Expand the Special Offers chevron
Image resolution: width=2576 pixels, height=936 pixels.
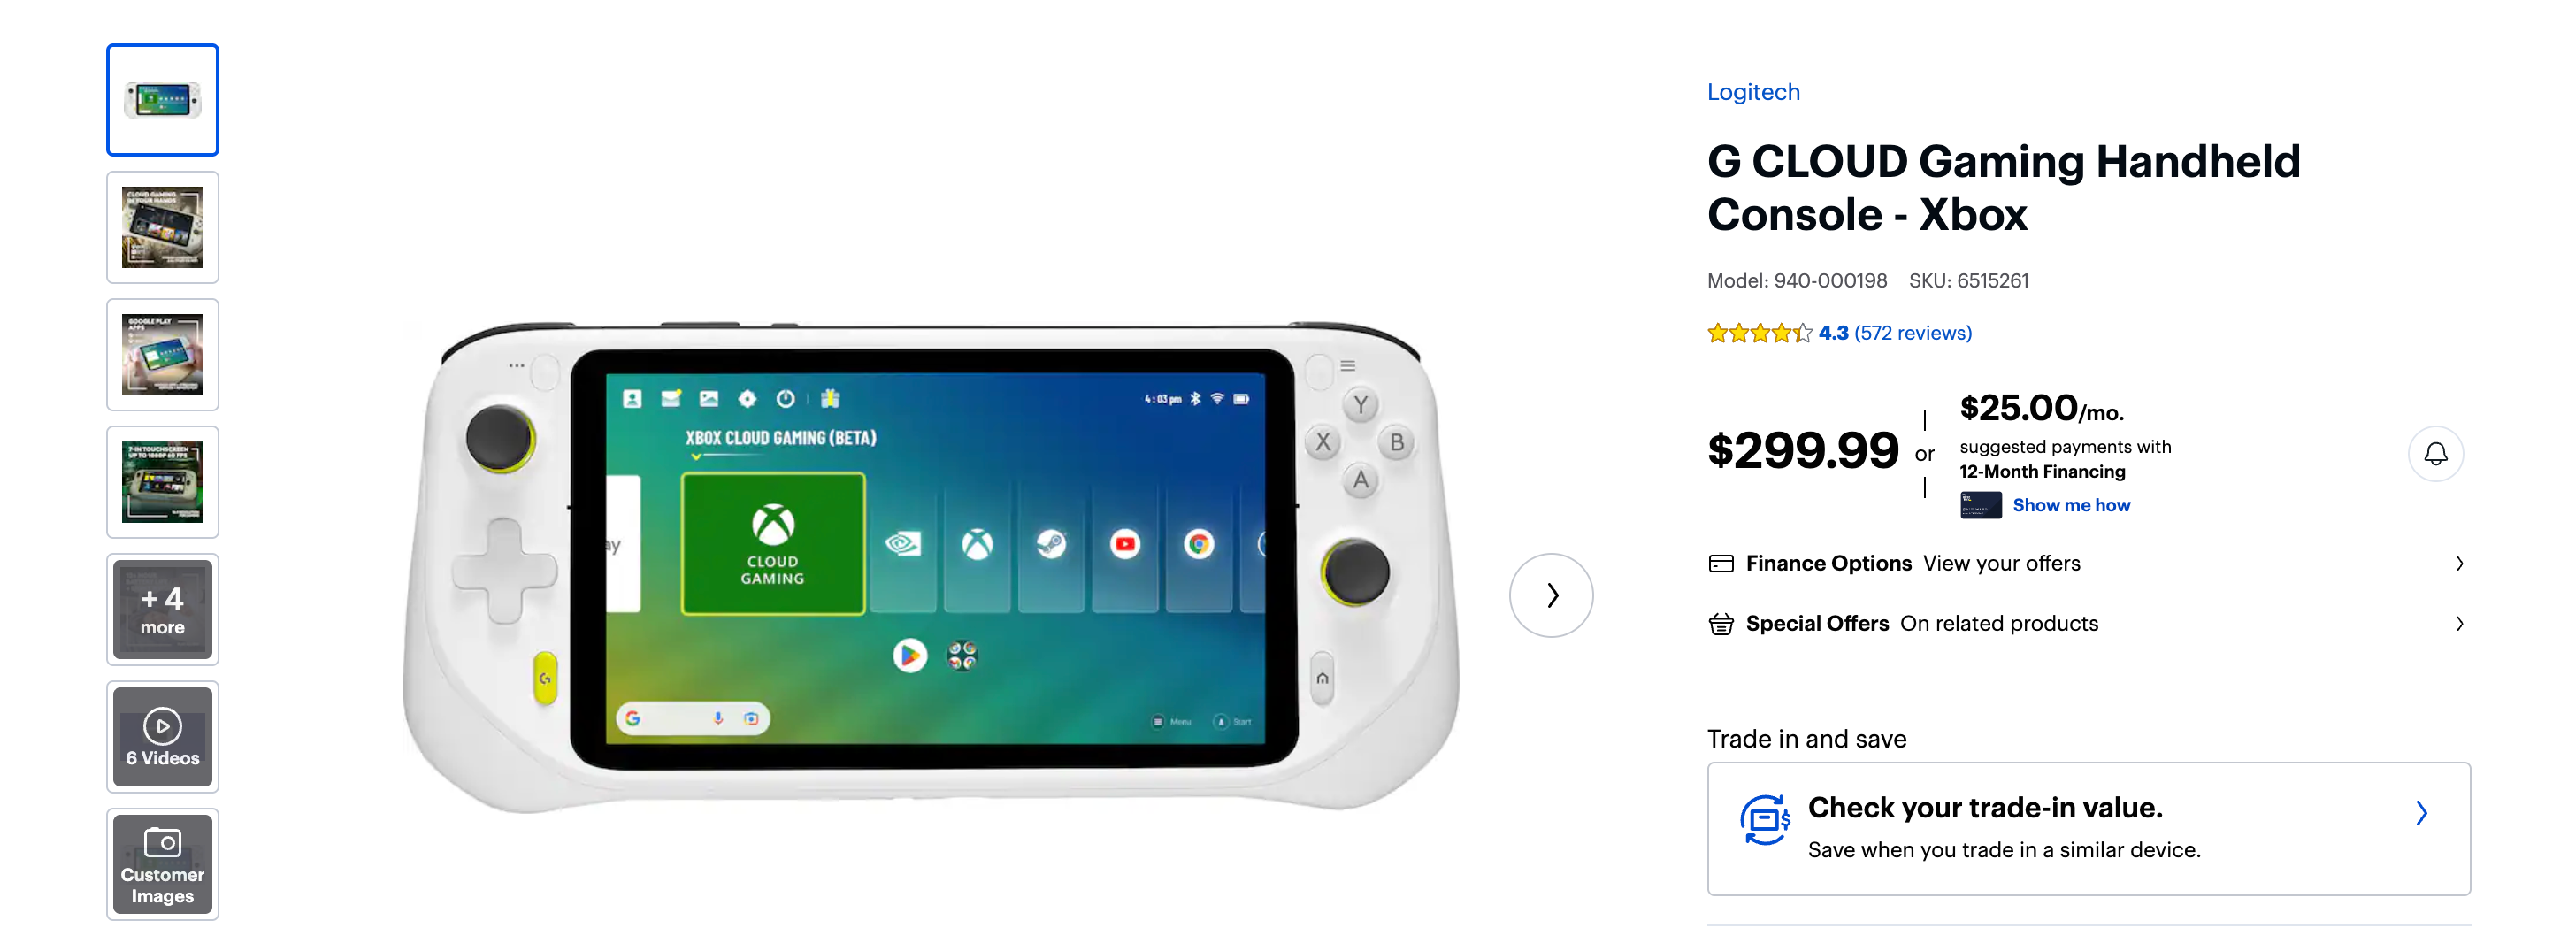[x=2459, y=624]
